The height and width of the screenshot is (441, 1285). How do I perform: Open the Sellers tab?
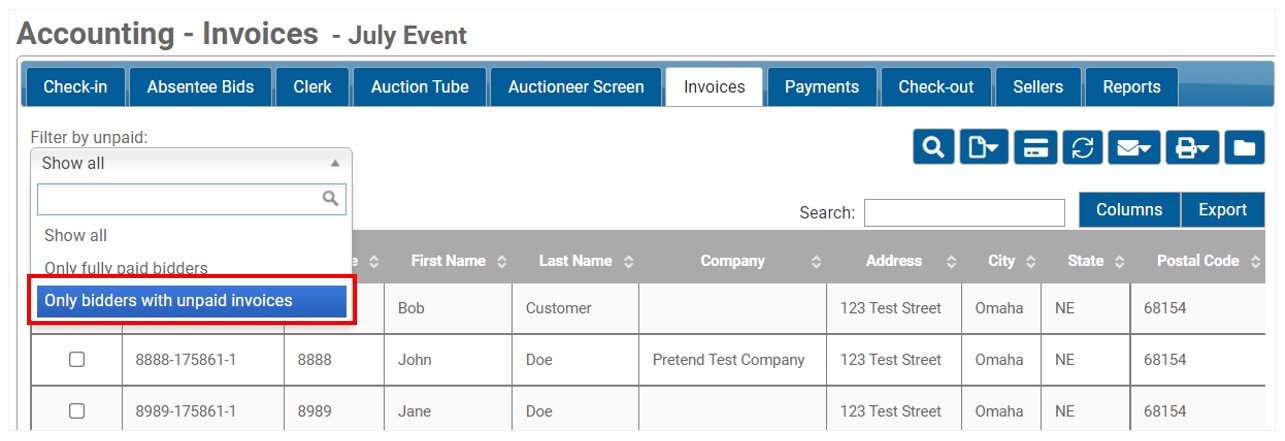[1038, 87]
